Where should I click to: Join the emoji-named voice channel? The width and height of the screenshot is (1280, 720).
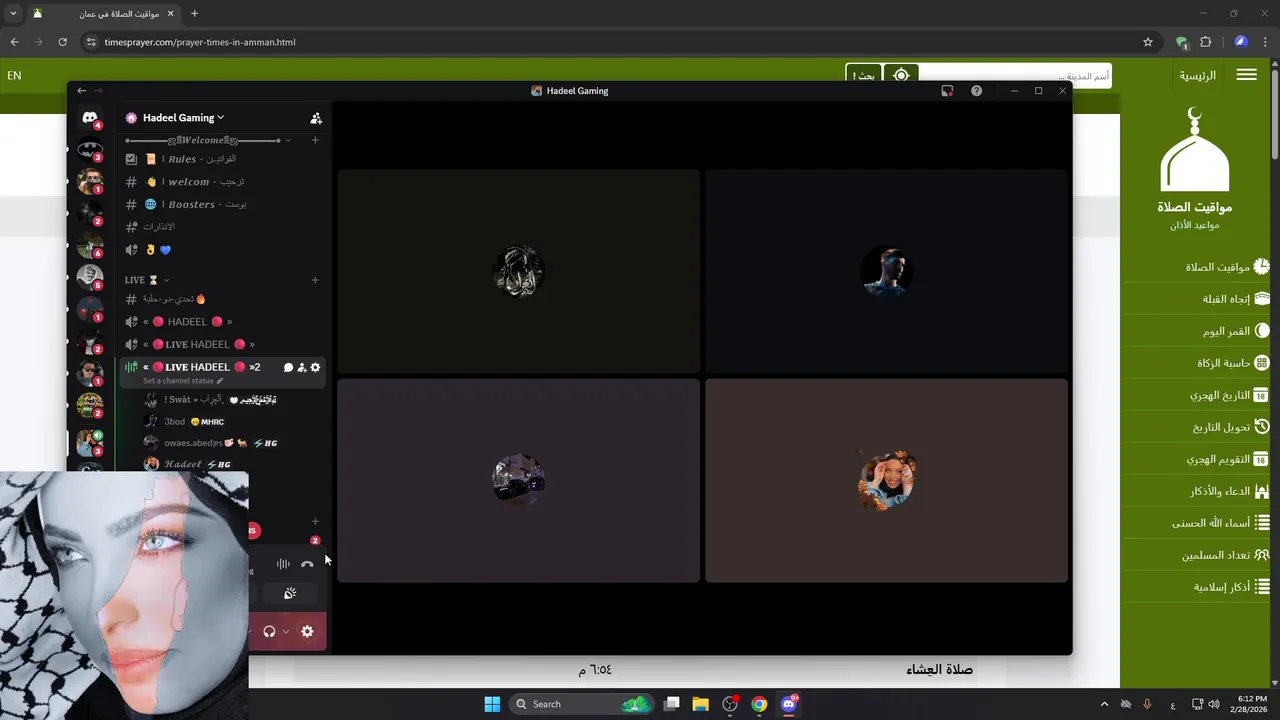click(222, 250)
